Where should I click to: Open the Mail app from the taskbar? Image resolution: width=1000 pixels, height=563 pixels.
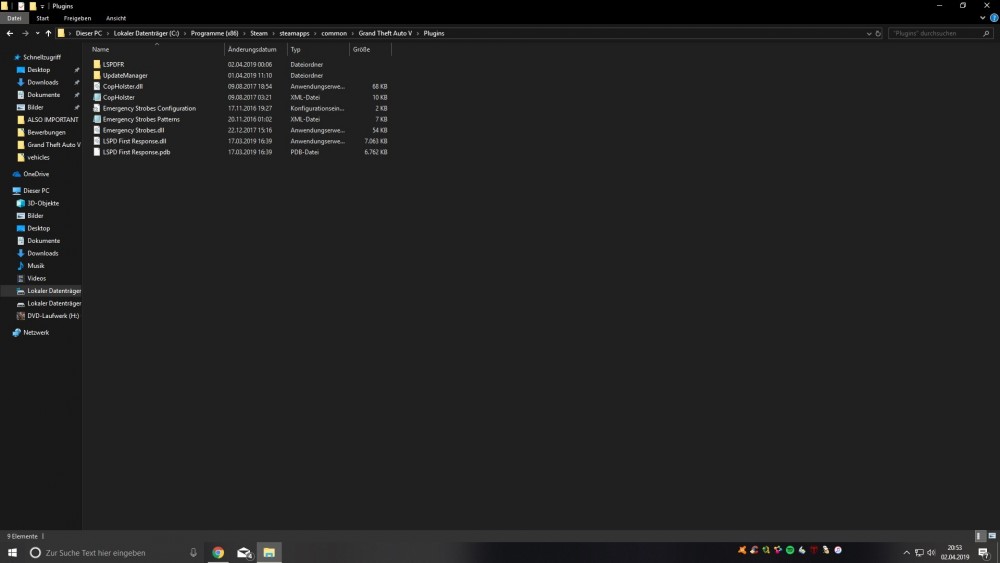(x=244, y=553)
